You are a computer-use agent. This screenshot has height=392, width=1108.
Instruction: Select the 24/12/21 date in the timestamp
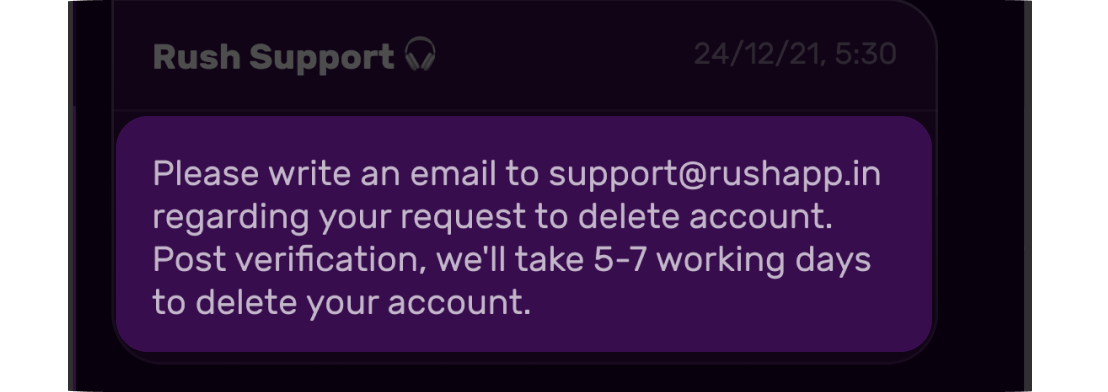pyautogui.click(x=759, y=55)
